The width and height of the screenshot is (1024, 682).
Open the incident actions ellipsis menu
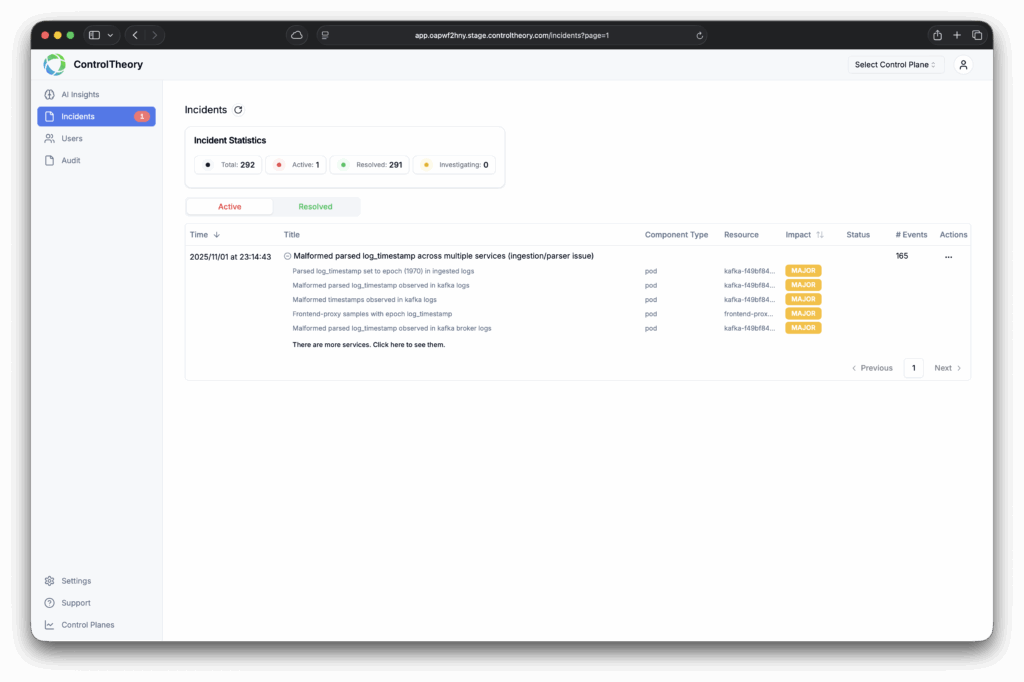(948, 257)
